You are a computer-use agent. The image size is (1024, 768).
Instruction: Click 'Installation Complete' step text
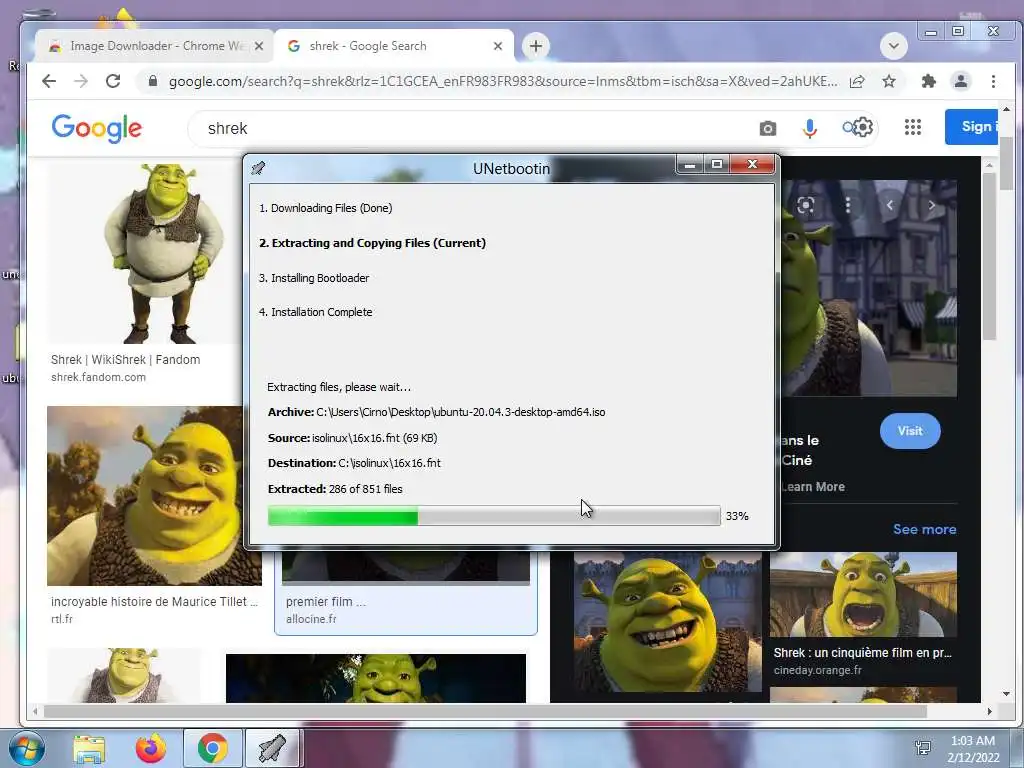(315, 312)
